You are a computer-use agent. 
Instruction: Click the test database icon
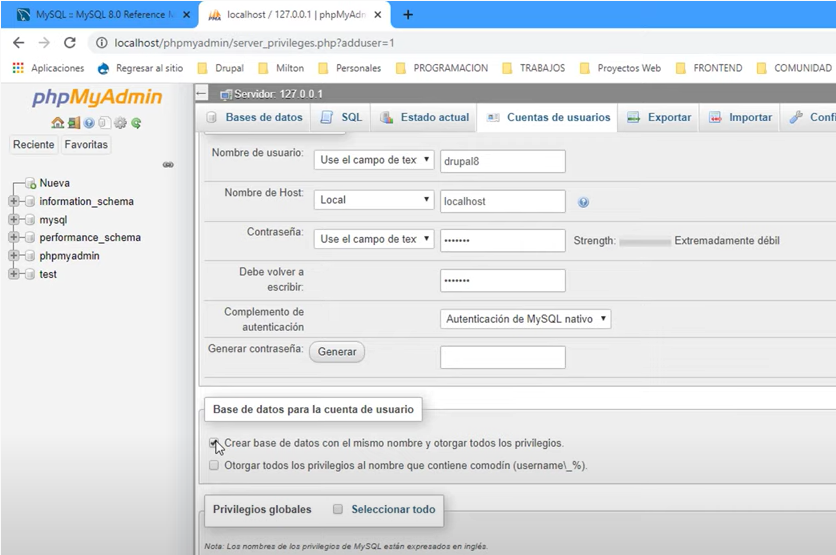[30, 274]
